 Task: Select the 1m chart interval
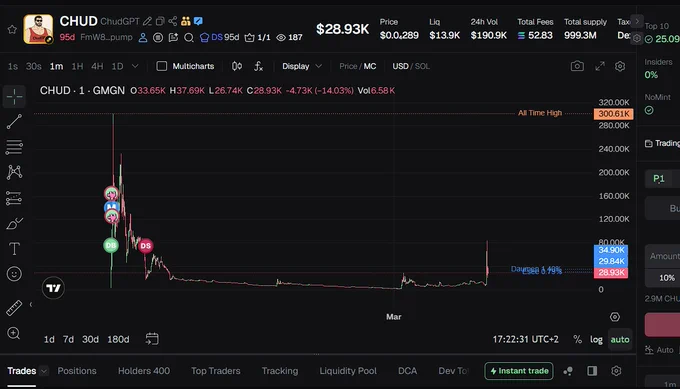click(x=56, y=66)
